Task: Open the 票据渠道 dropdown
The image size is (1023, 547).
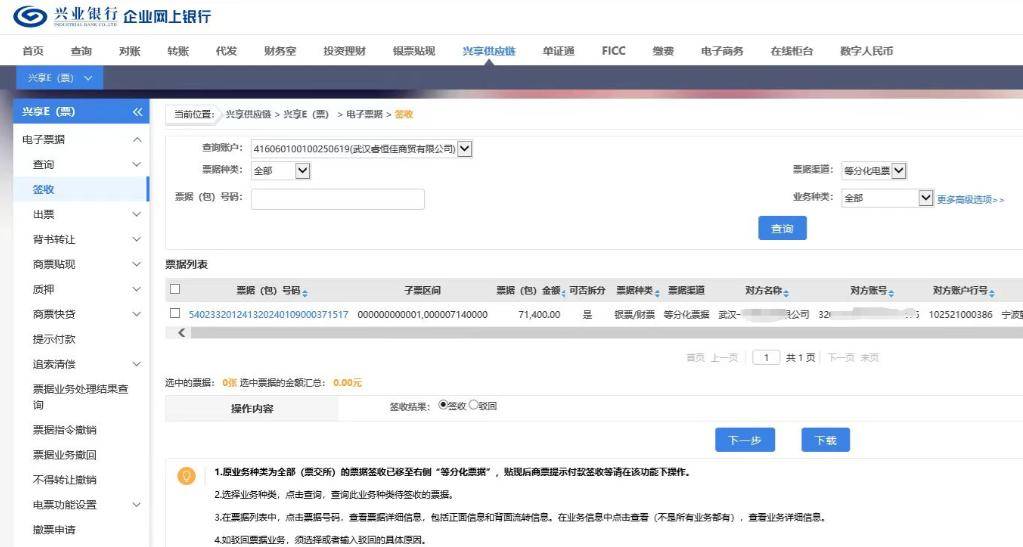Action: point(898,171)
